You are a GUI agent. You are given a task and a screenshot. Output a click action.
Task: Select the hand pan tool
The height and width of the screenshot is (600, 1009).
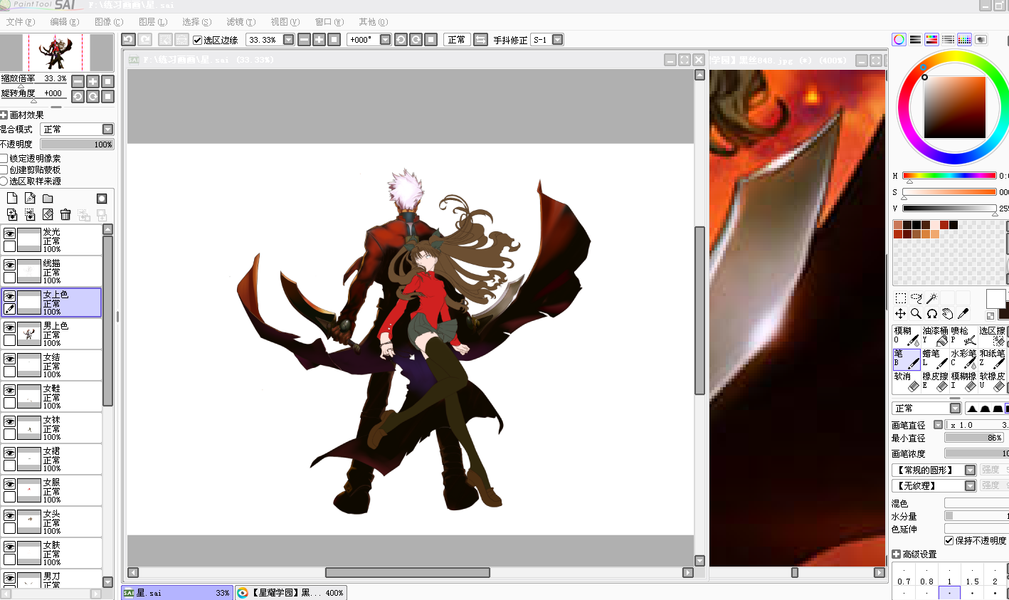pyautogui.click(x=947, y=314)
